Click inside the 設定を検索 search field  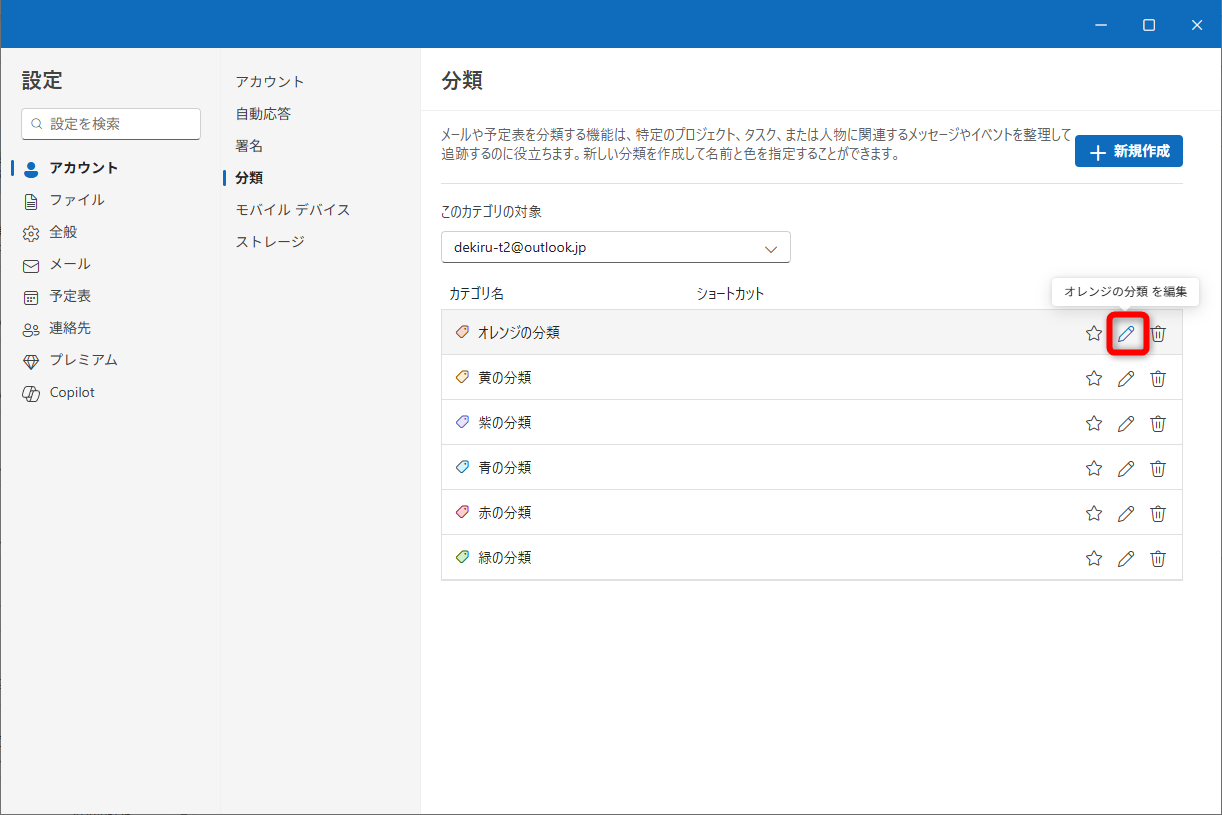pyautogui.click(x=110, y=123)
